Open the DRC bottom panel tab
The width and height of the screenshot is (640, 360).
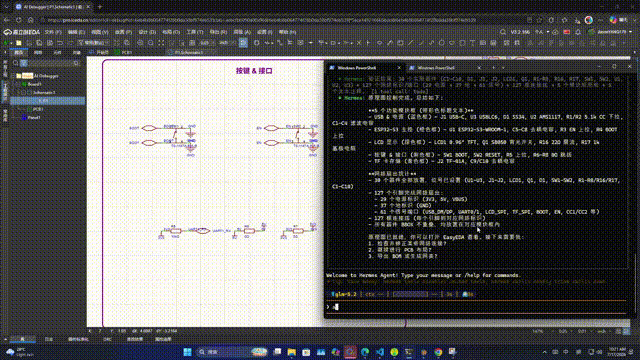[x=107, y=339]
